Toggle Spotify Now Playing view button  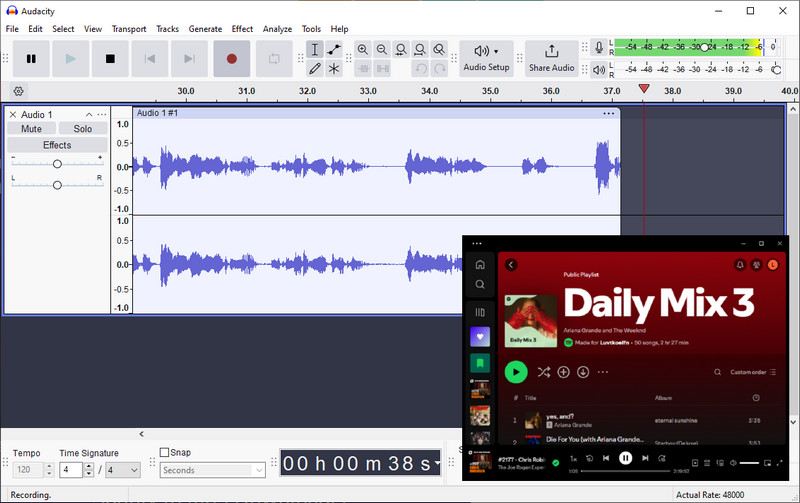coord(695,463)
